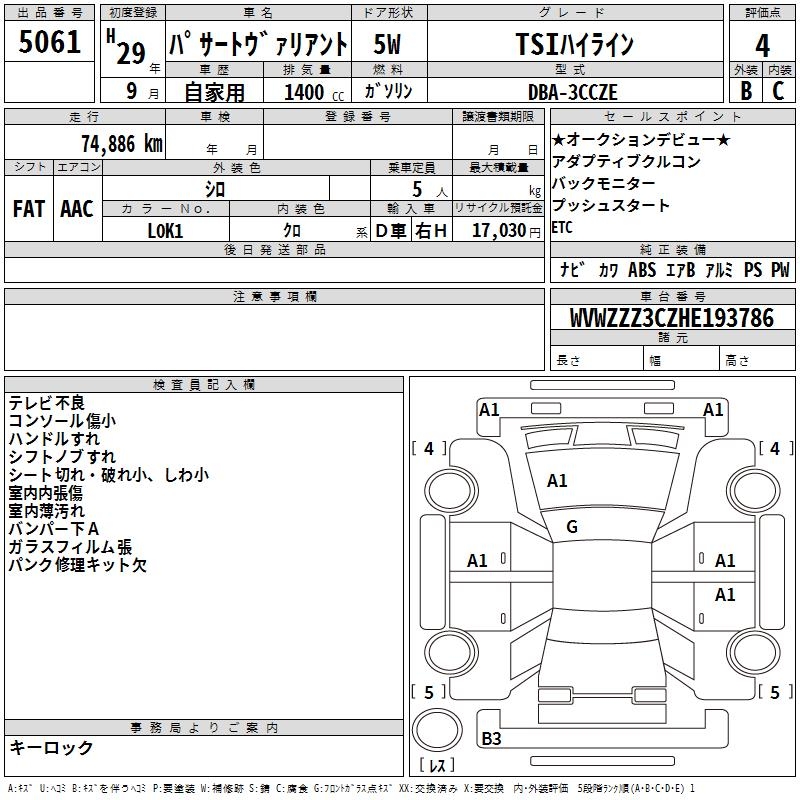This screenshot has height=800, width=800.
Task: Select the アダプティブクルコン sales point
Action: (x=627, y=161)
